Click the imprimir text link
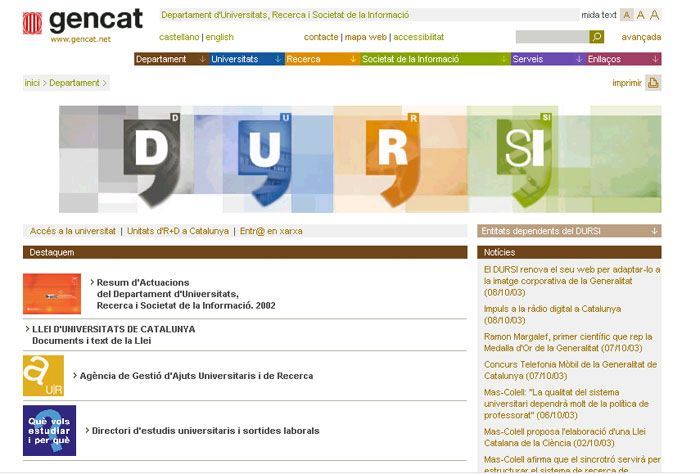Screen dimensions: 700x474 coord(627,83)
